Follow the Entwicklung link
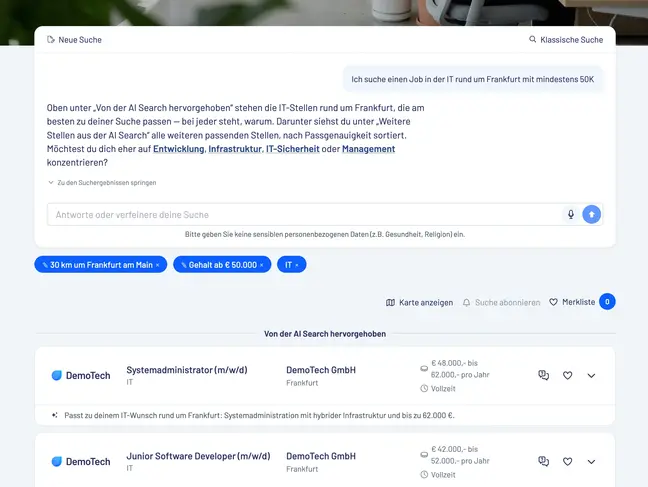 179,149
